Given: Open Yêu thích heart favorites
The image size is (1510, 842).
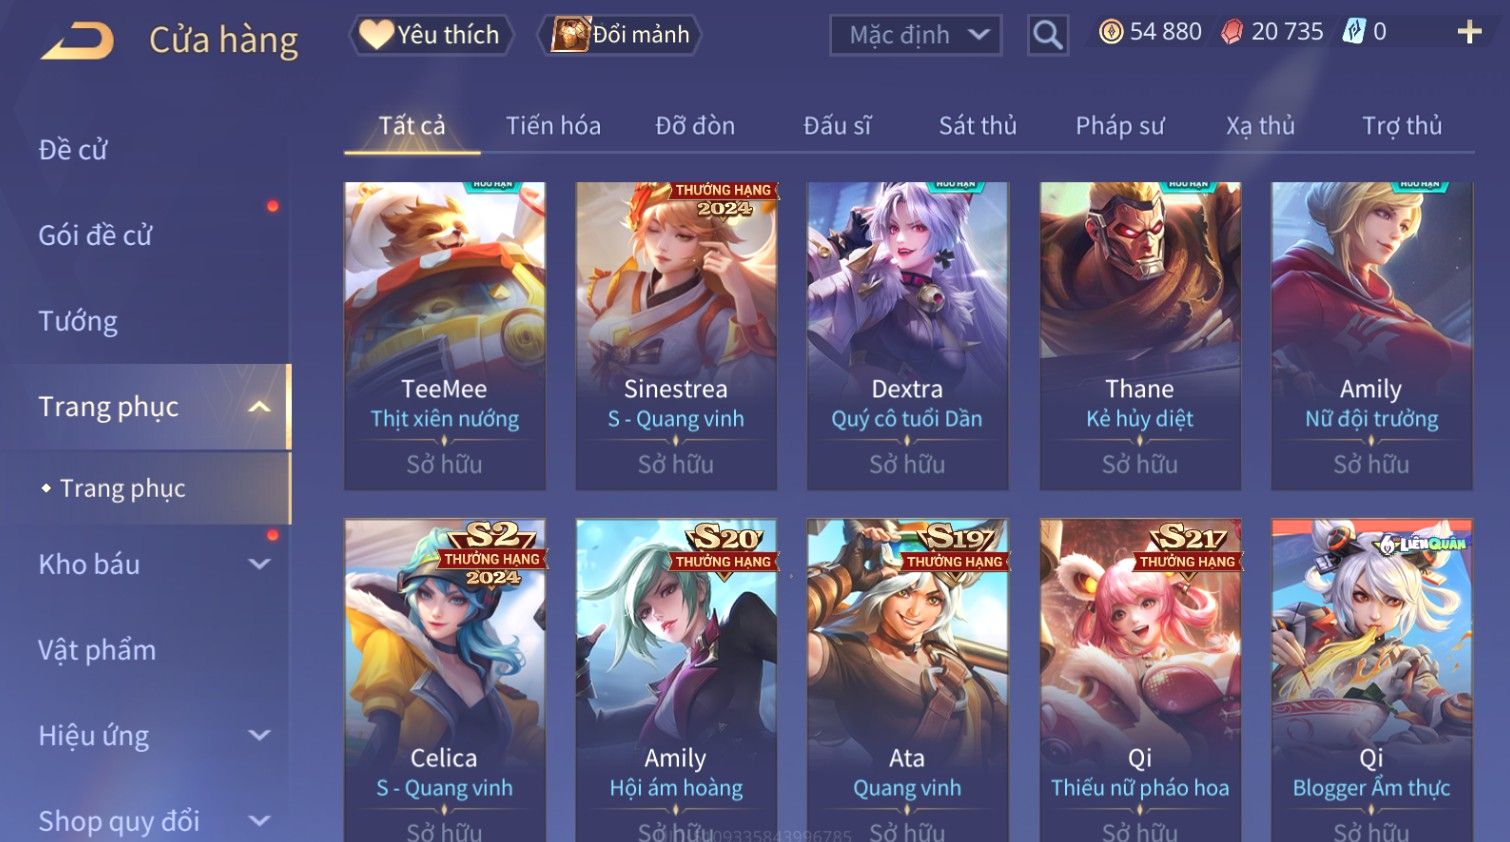Looking at the screenshot, I should click(x=431, y=35).
